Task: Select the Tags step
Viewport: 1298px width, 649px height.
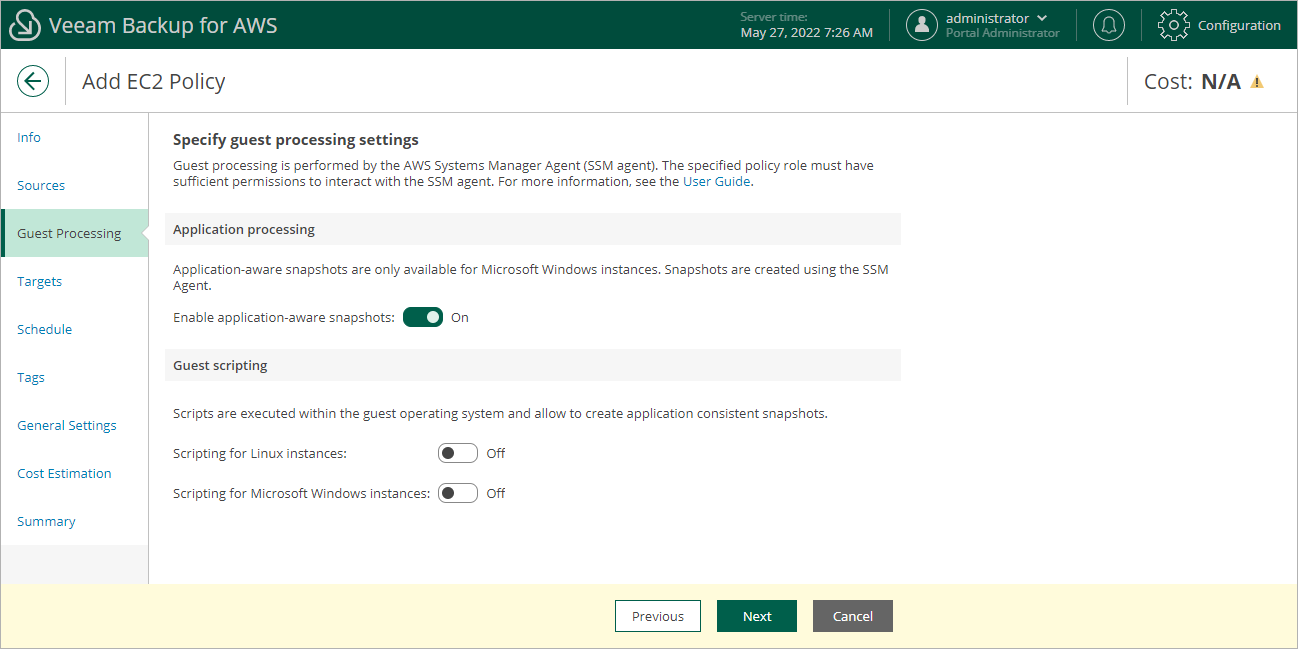Action: click(31, 377)
